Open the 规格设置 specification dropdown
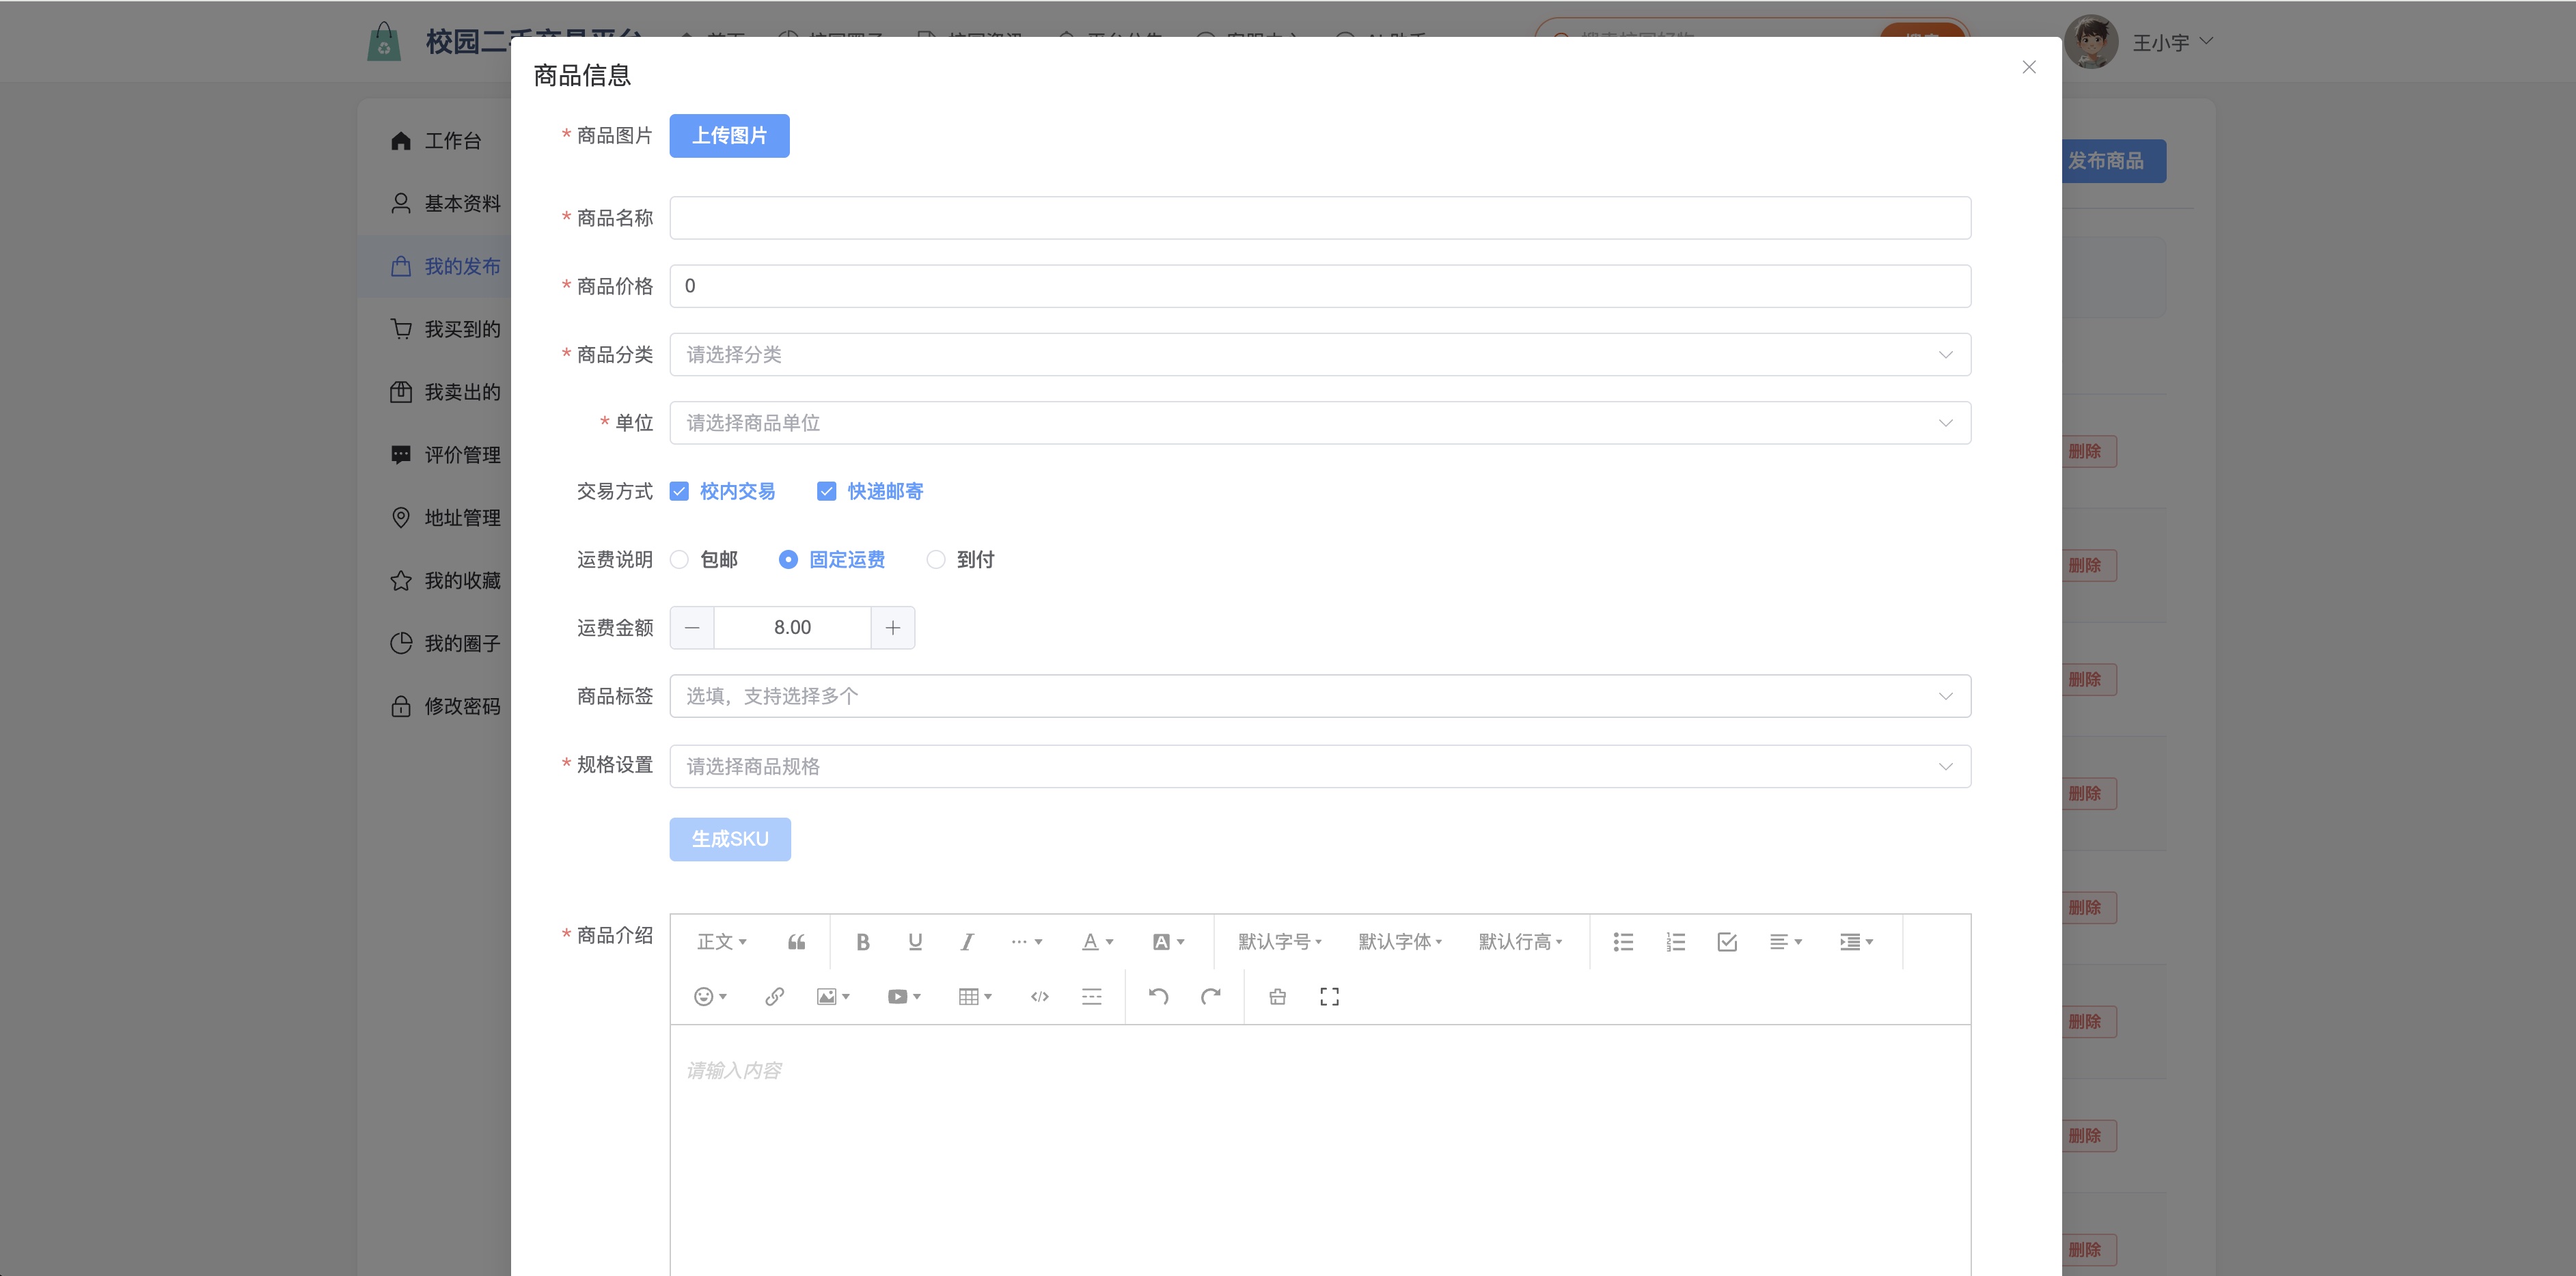This screenshot has height=1276, width=2576. [1320, 766]
